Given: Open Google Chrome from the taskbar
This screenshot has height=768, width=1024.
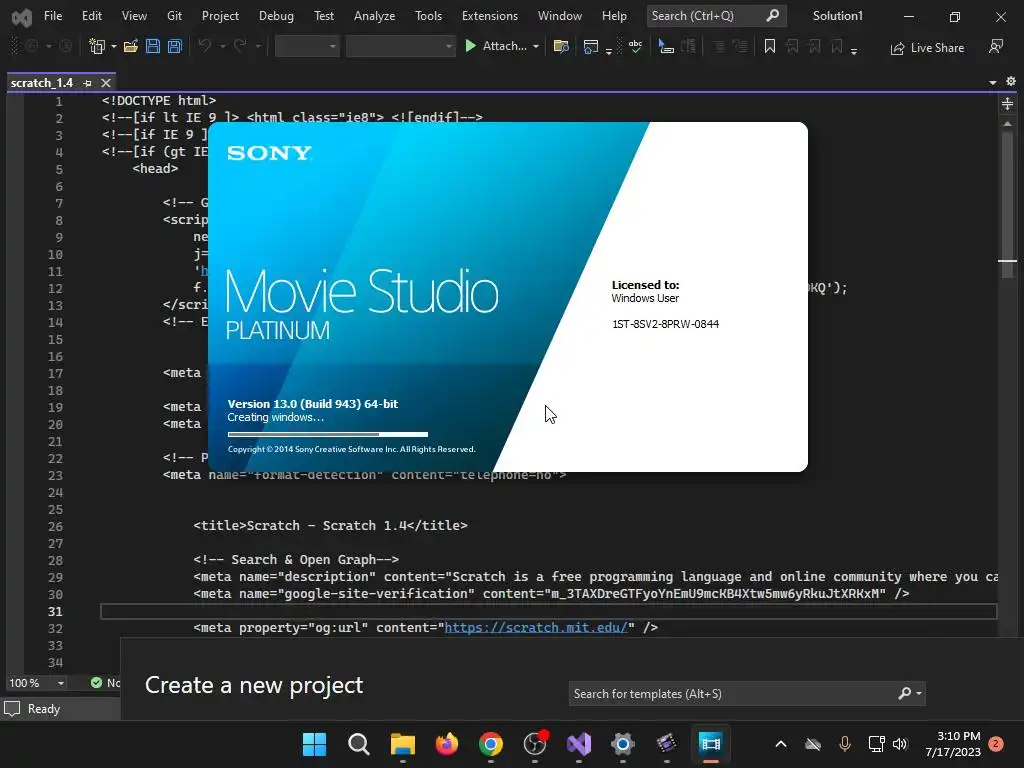Looking at the screenshot, I should click(x=490, y=744).
